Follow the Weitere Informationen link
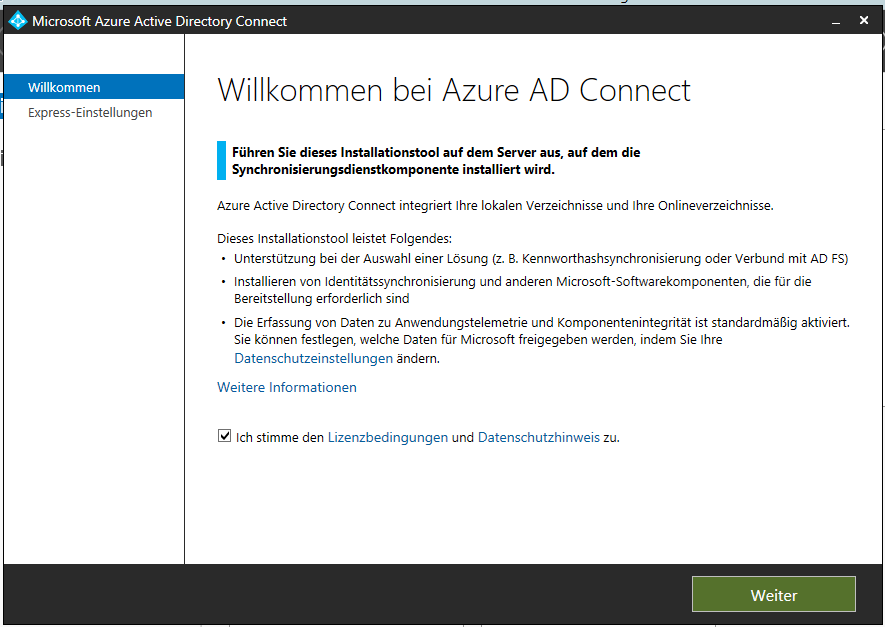Screen dimensions: 885x627 coord(287,387)
